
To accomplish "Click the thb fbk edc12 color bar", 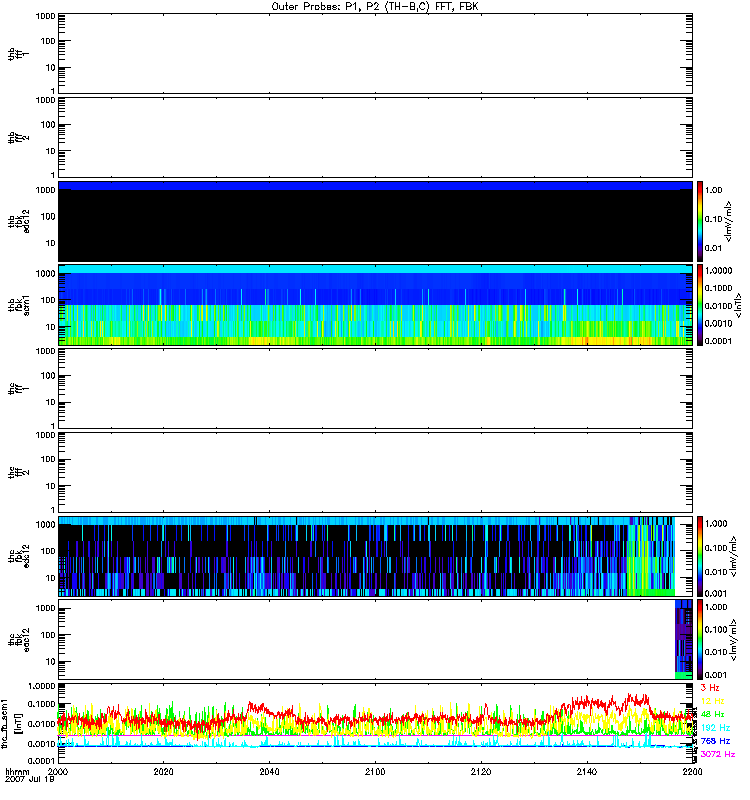I will point(703,221).
